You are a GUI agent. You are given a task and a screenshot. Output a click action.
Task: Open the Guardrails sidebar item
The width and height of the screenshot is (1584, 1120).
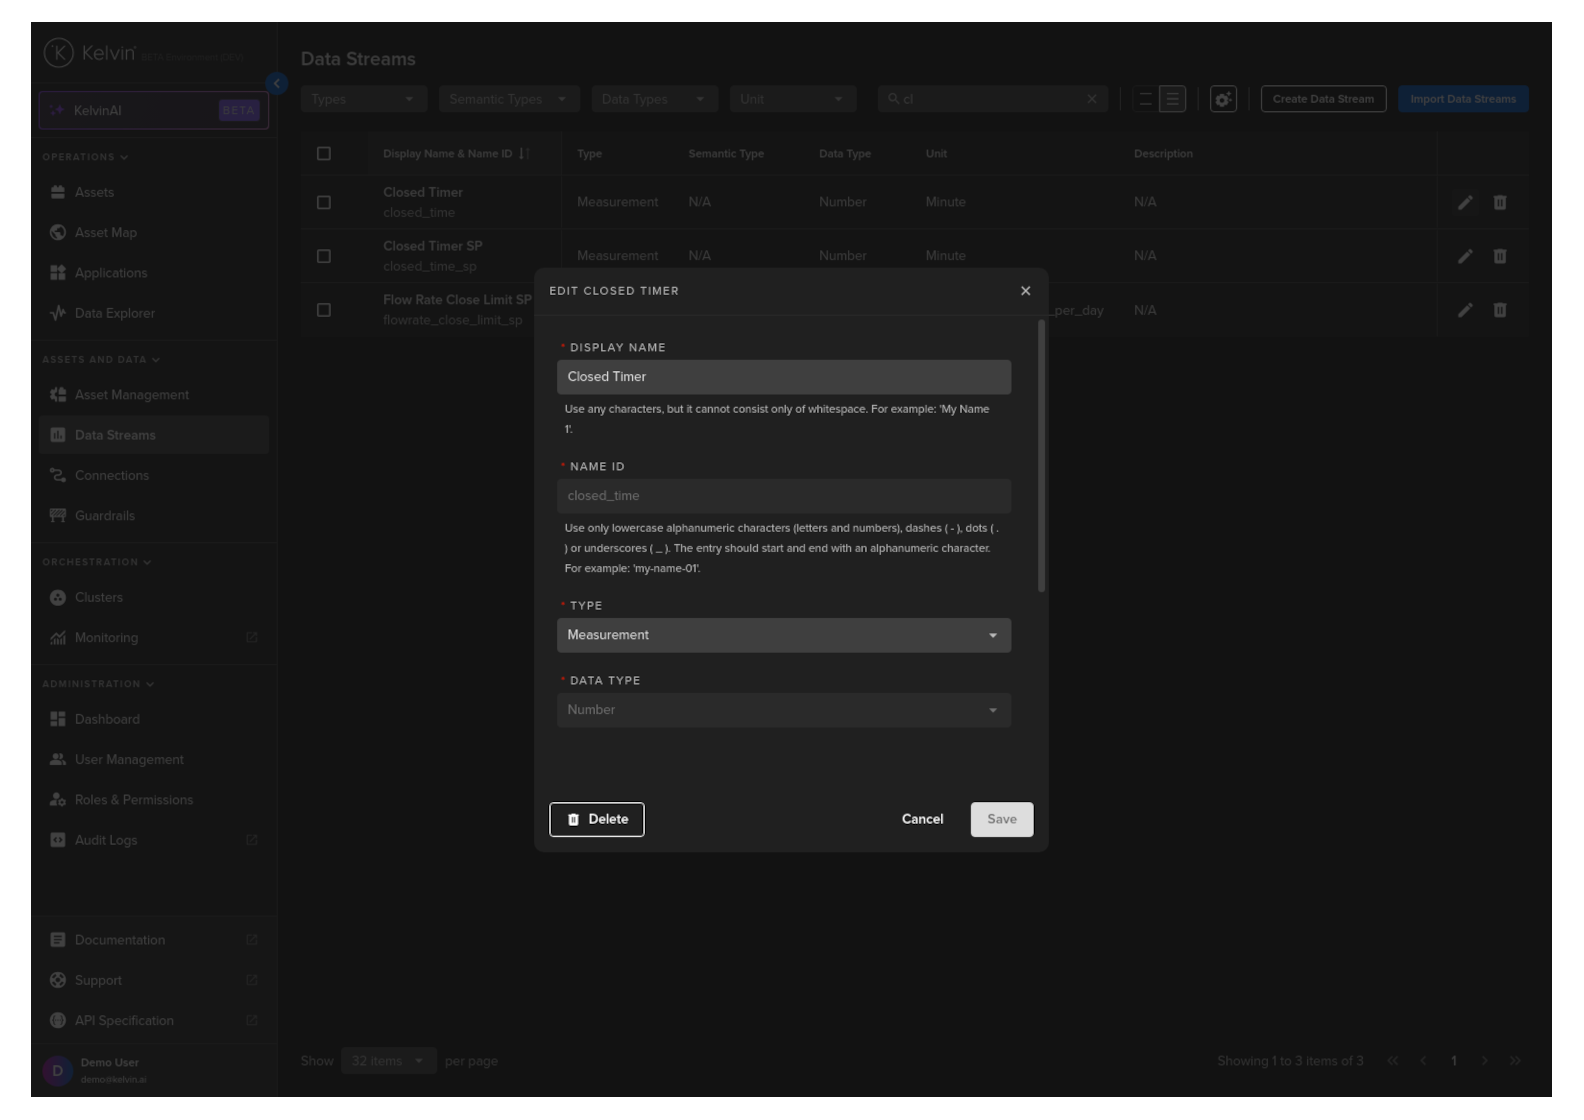(x=104, y=517)
